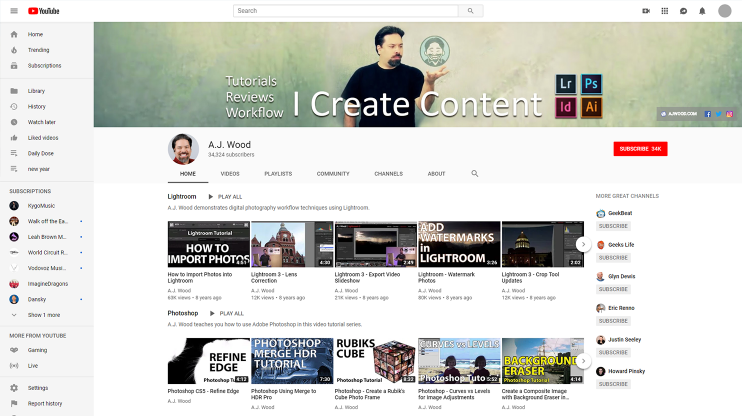Open Refine Edge video thumbnail

point(209,361)
